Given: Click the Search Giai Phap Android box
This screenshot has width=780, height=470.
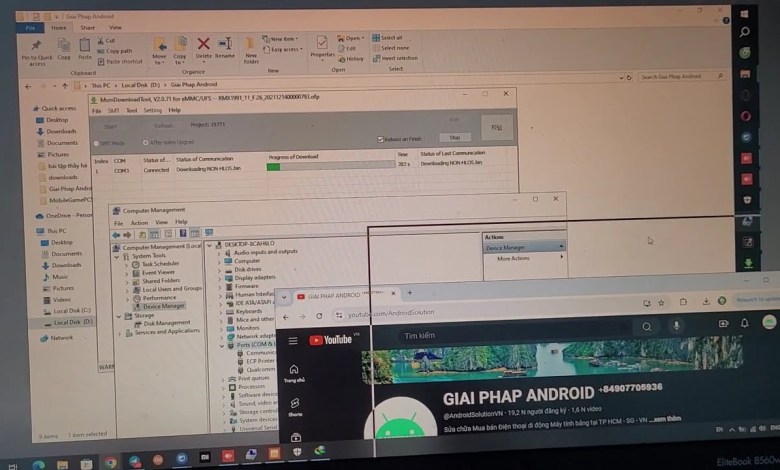Looking at the screenshot, I should coord(681,77).
